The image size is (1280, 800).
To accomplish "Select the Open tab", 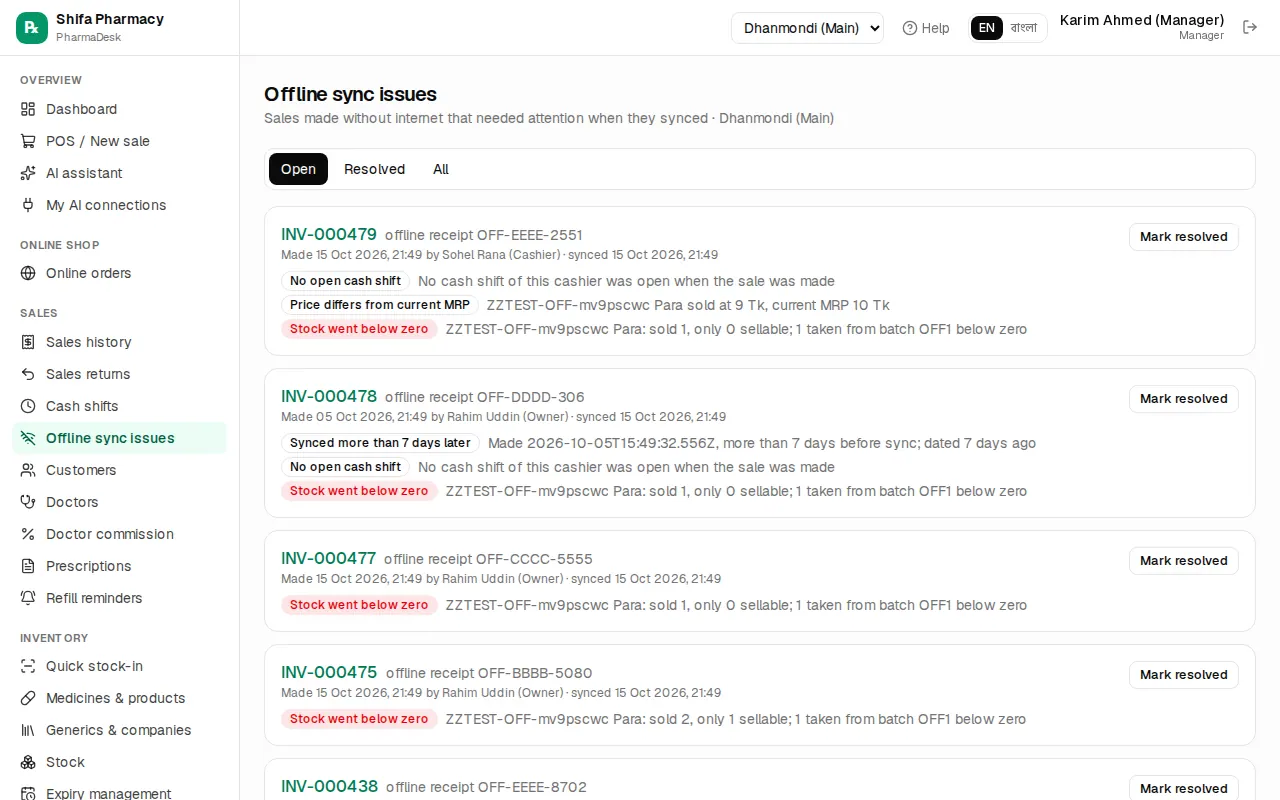I will pyautogui.click(x=298, y=169).
